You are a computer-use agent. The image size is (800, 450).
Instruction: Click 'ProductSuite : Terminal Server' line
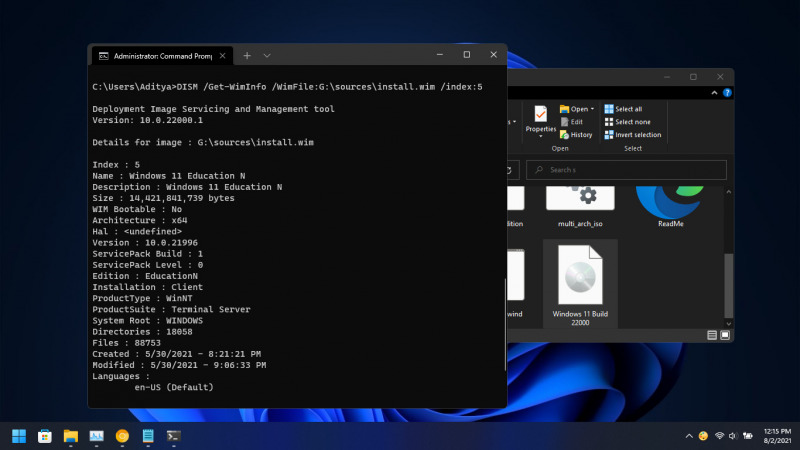(x=171, y=310)
